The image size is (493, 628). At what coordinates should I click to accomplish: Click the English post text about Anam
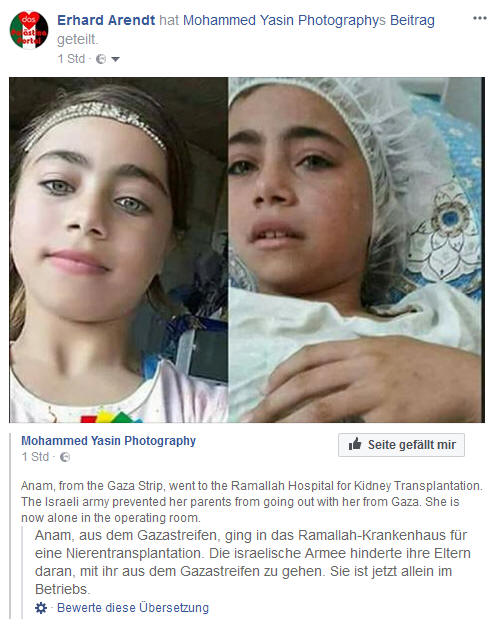point(252,501)
